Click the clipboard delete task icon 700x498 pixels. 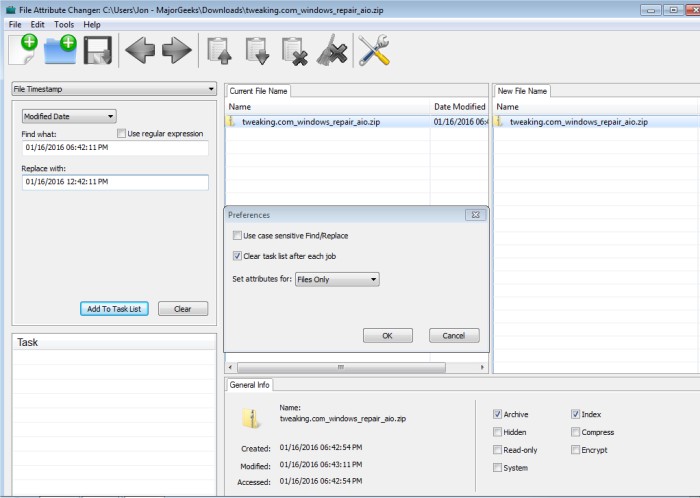(295, 51)
